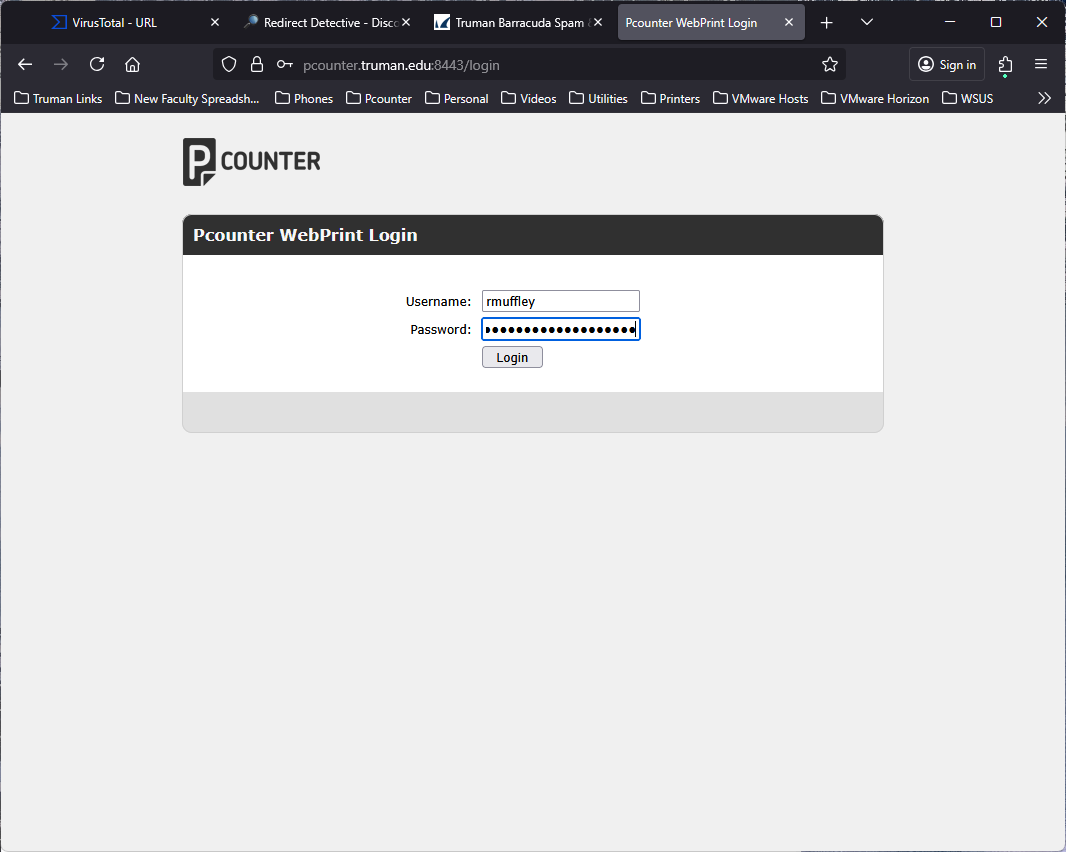Open the Phones bookmark folder
This screenshot has width=1066, height=852.
[304, 99]
